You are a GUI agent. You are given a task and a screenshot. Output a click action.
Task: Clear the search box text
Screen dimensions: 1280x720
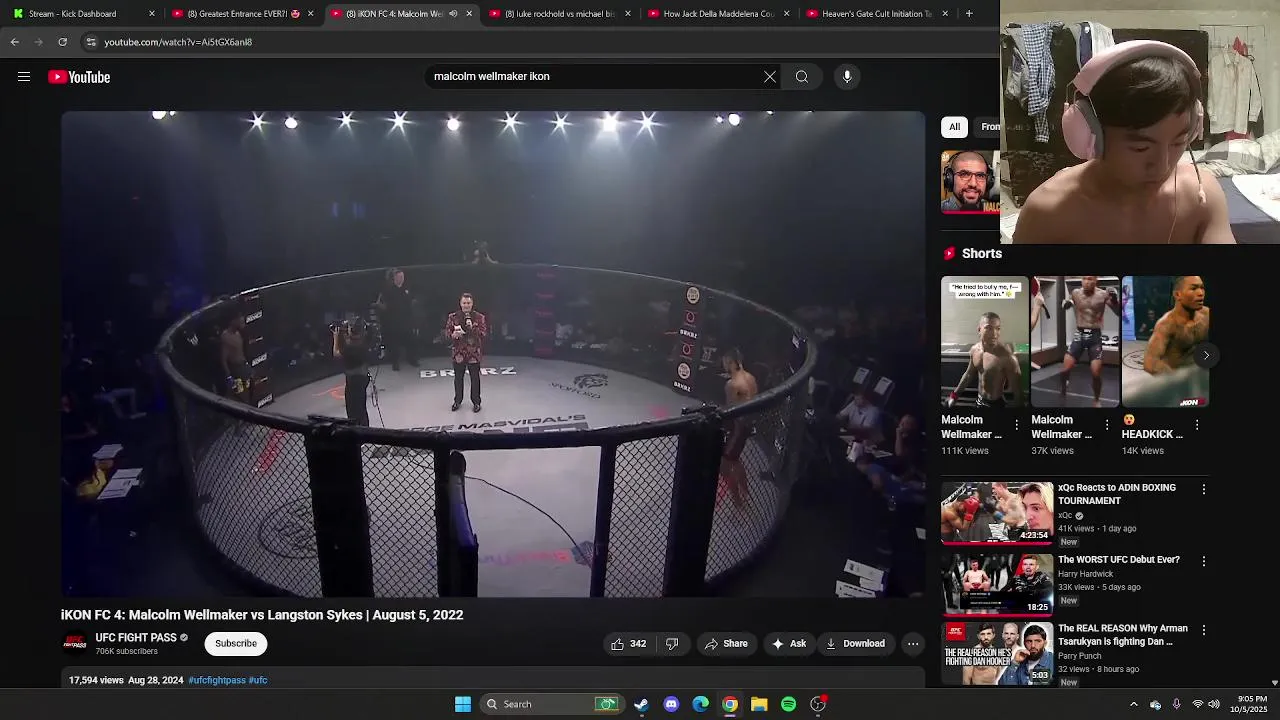pos(770,77)
